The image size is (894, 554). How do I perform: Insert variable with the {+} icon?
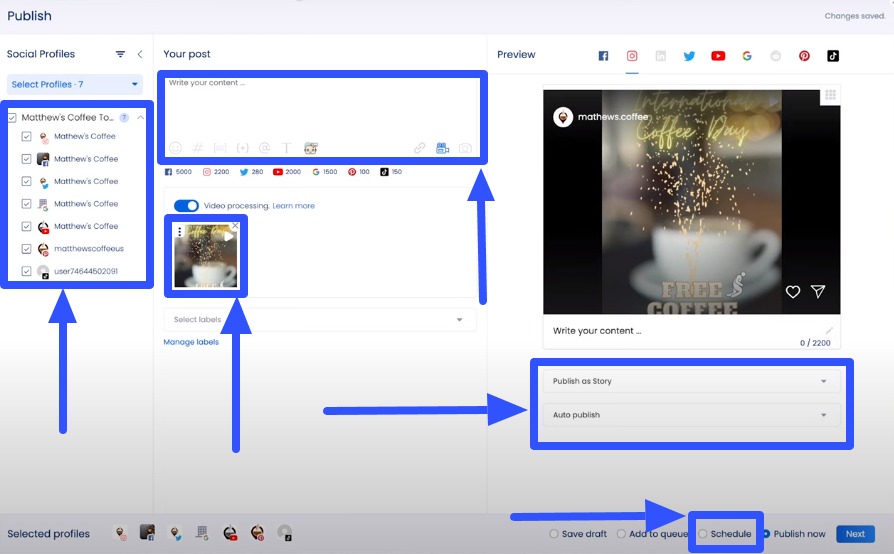pos(242,148)
